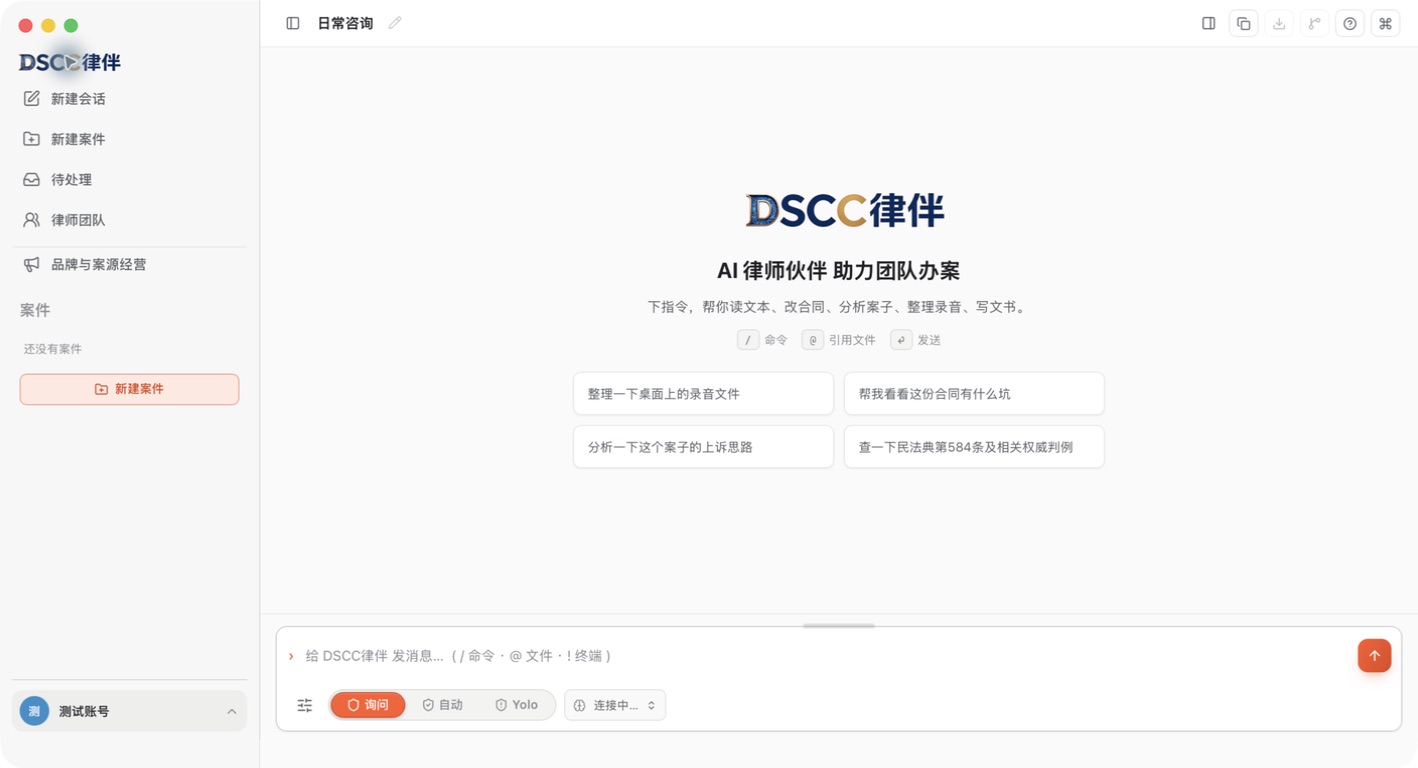Click the pencil icon beside 日常咨询
1418x768 pixels.
click(395, 23)
